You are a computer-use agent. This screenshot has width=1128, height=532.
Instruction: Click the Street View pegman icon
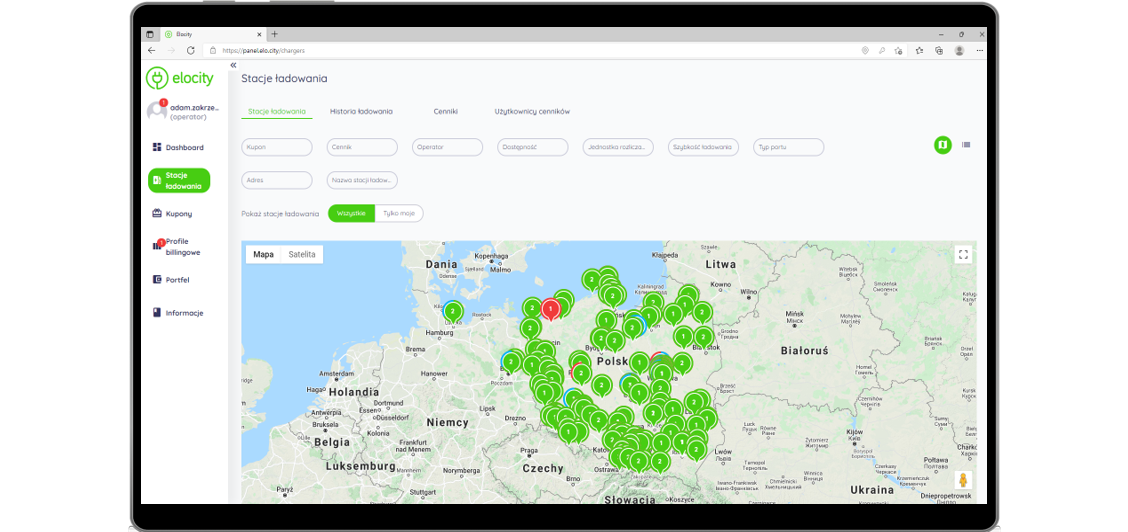coord(963,480)
